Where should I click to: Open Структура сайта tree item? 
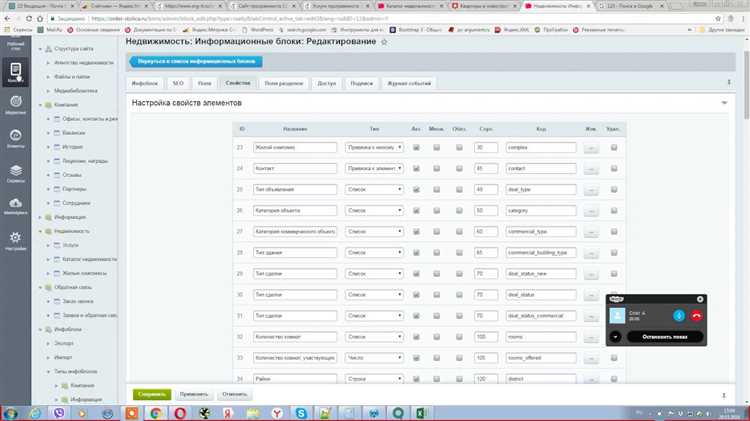(74, 49)
